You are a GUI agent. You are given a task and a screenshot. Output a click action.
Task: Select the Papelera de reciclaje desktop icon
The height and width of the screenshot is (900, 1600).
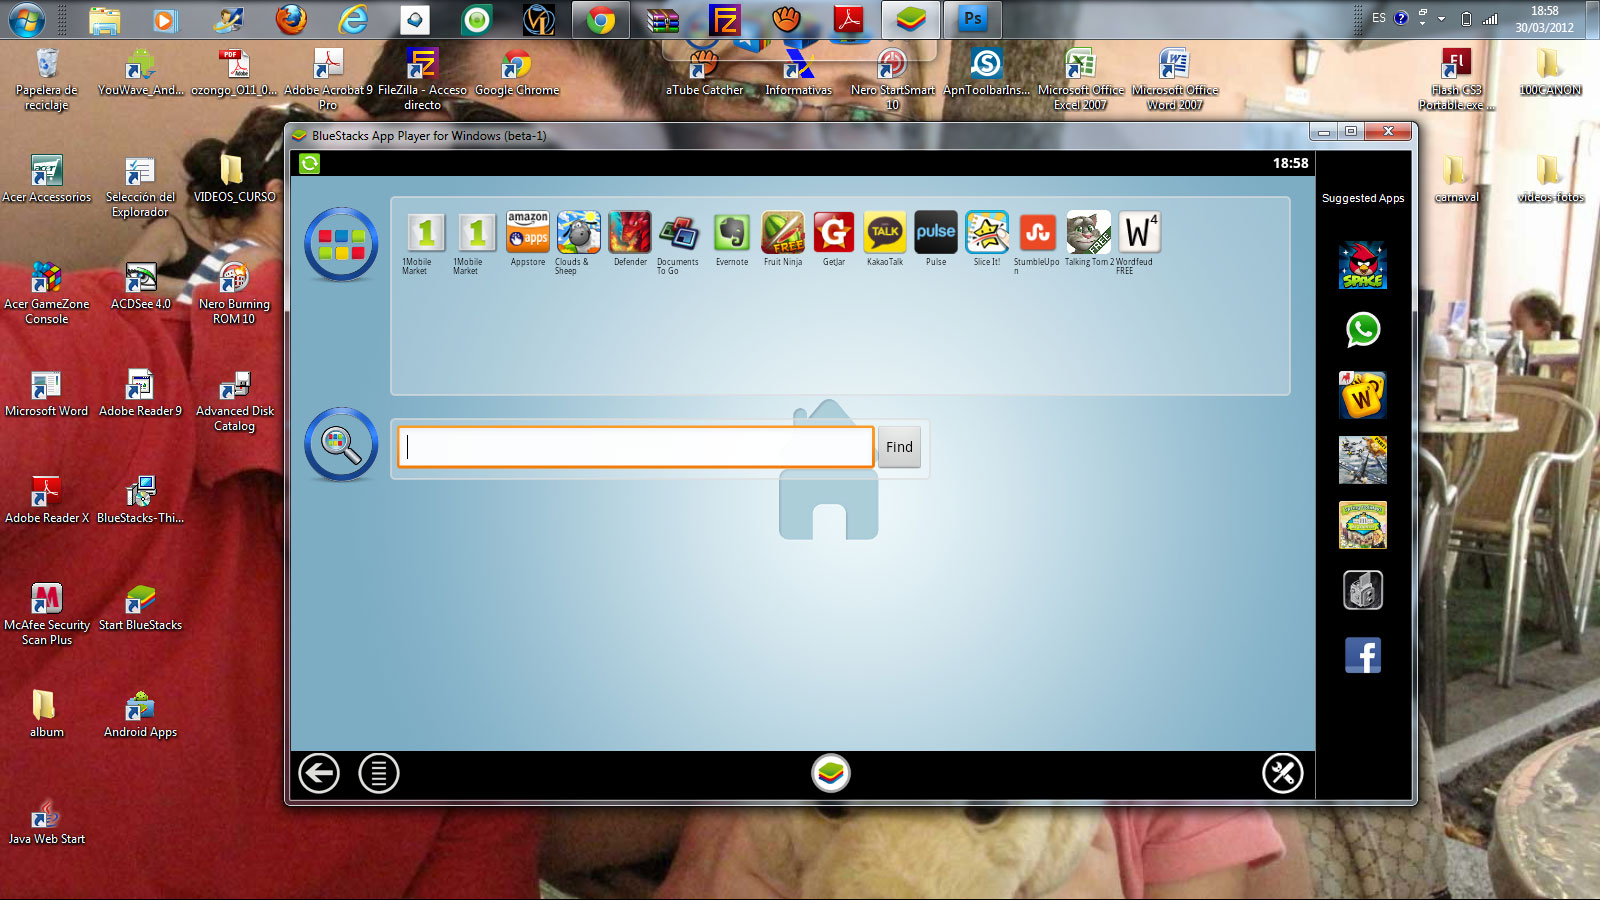pos(46,80)
